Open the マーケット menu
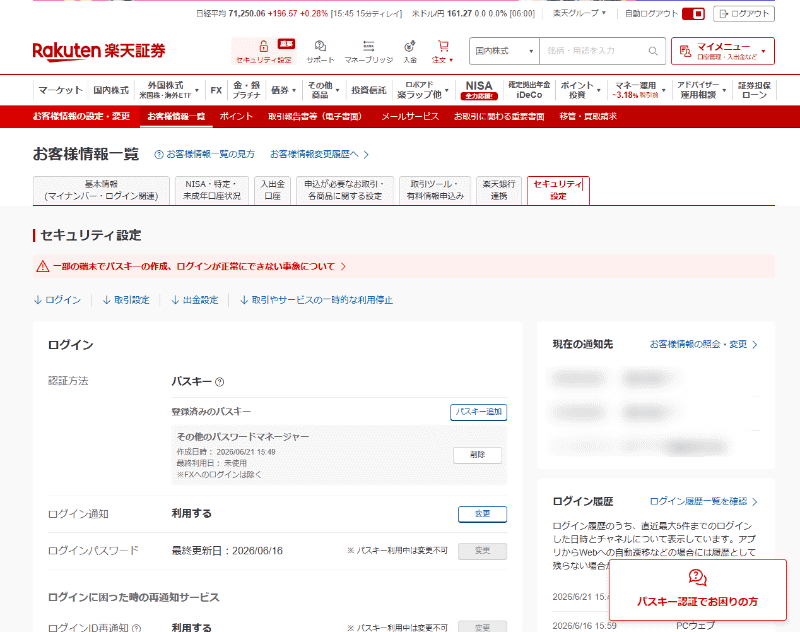800x632 pixels. point(60,90)
